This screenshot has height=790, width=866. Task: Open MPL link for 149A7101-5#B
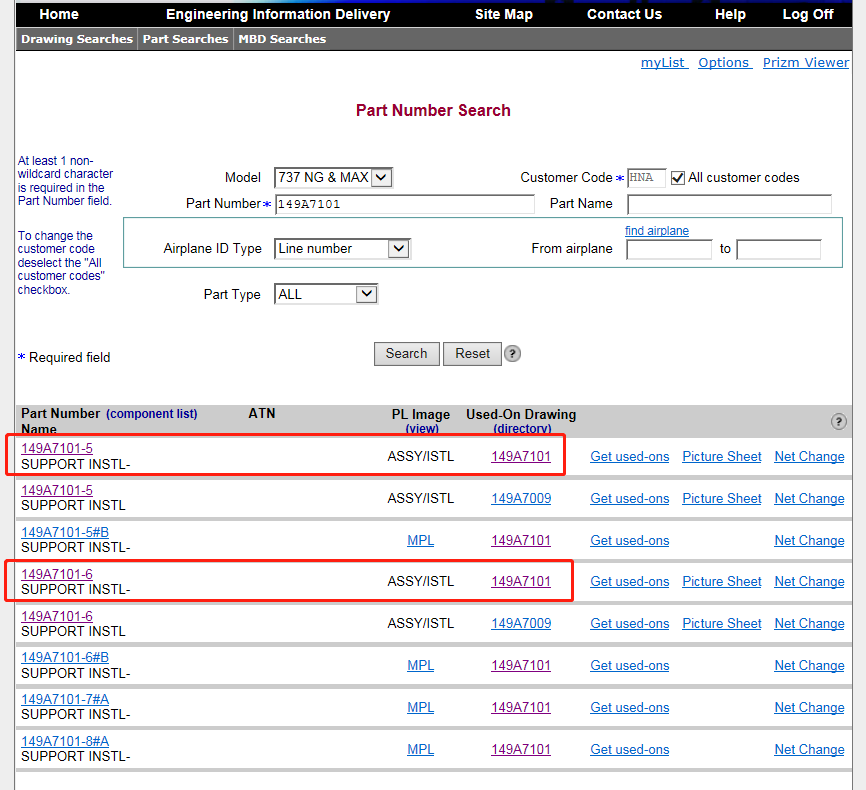(x=420, y=540)
